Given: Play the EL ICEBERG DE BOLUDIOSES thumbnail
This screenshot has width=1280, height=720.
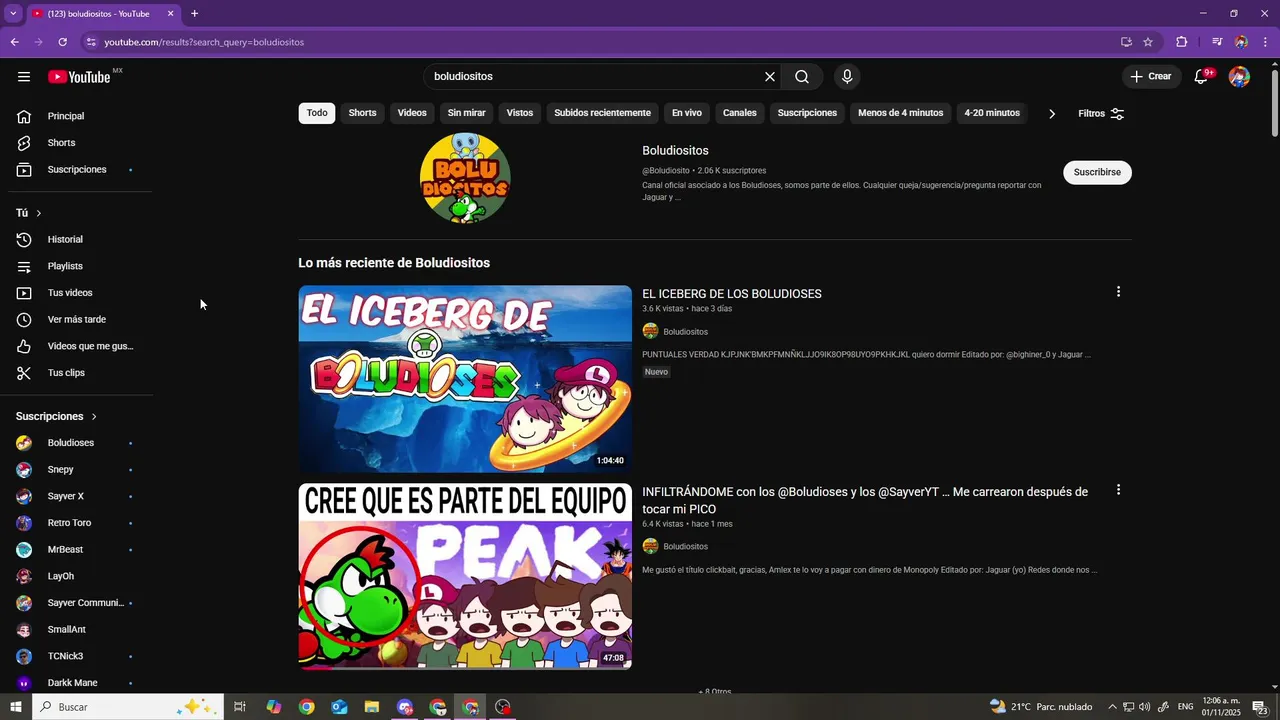Looking at the screenshot, I should tap(465, 379).
